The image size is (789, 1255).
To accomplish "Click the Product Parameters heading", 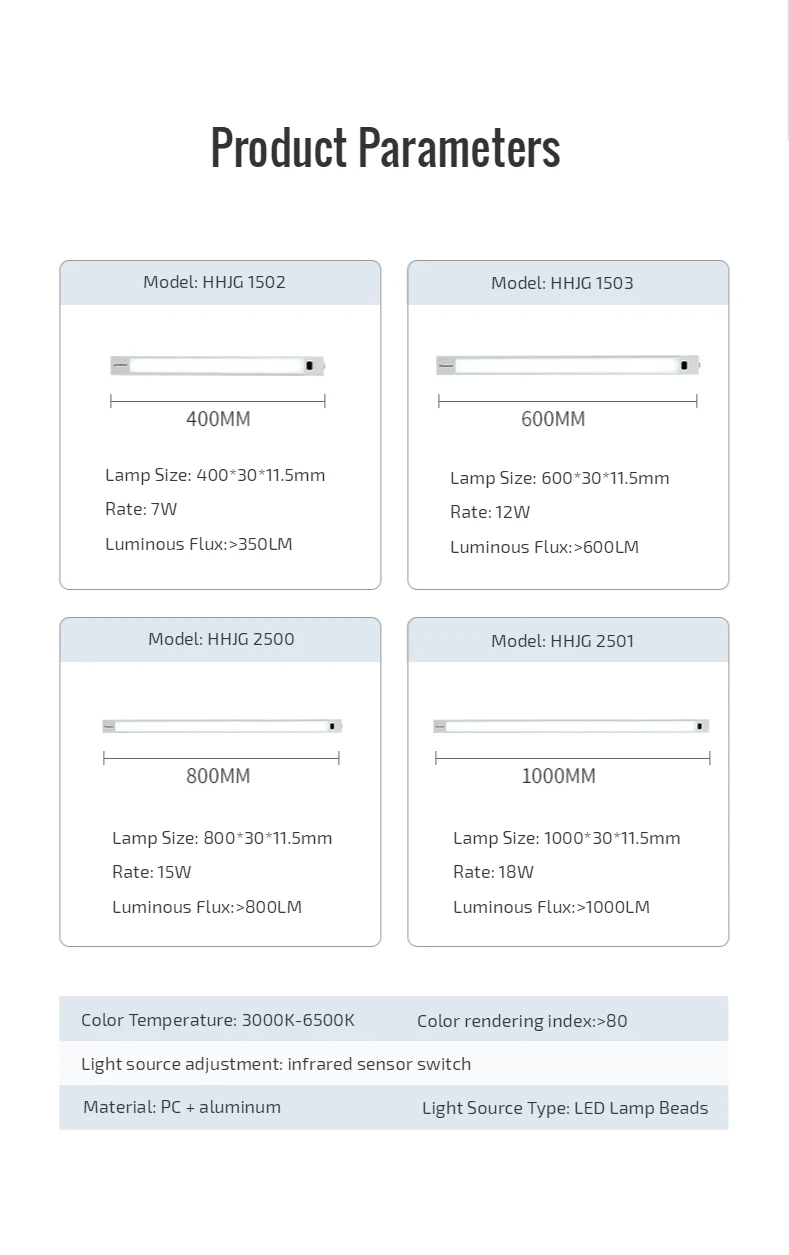I will (385, 148).
